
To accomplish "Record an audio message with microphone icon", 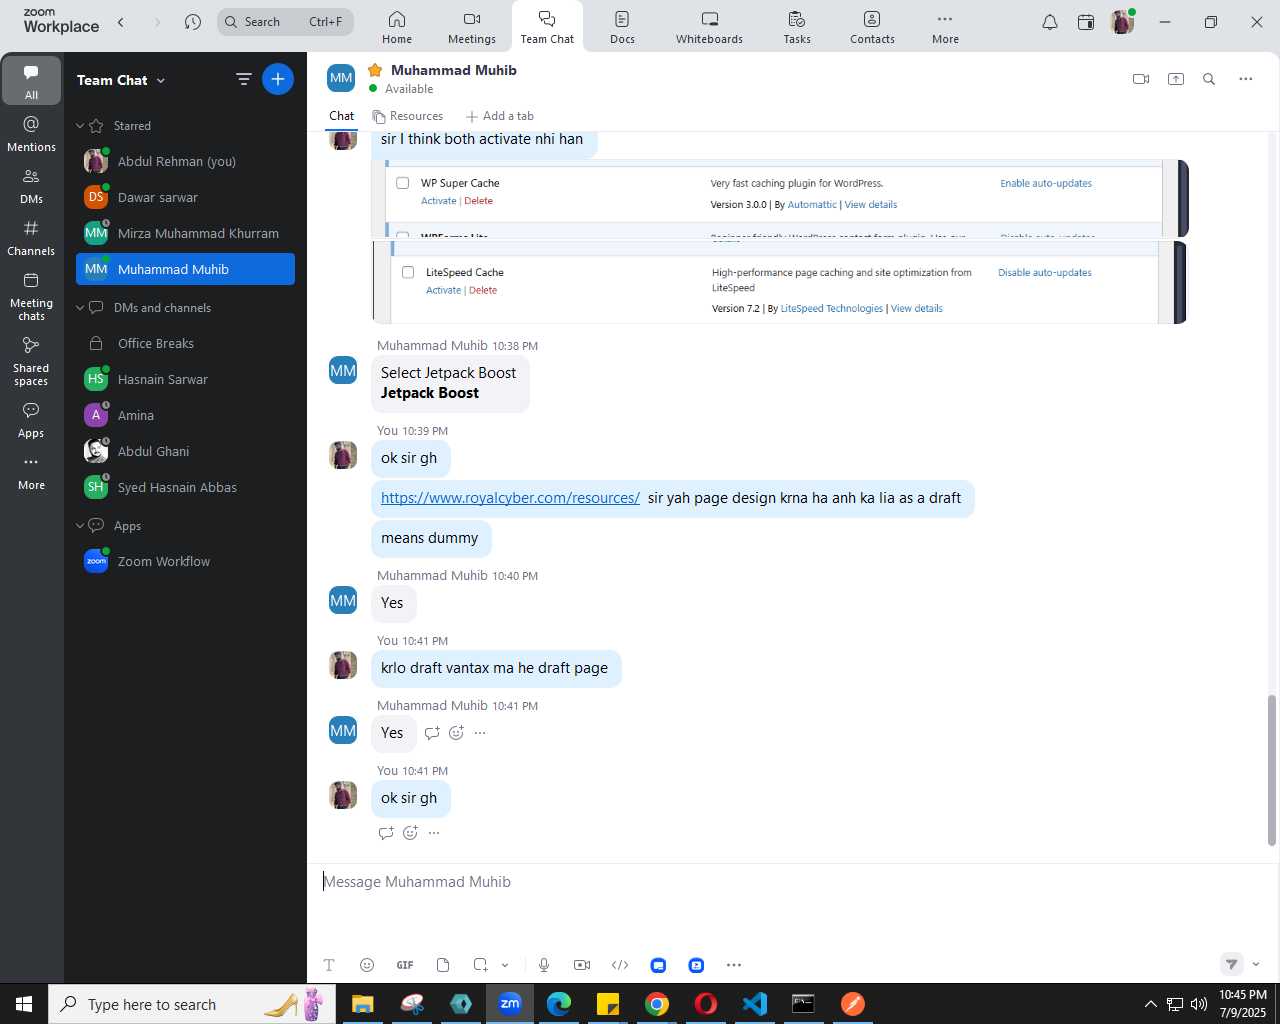I will [544, 965].
